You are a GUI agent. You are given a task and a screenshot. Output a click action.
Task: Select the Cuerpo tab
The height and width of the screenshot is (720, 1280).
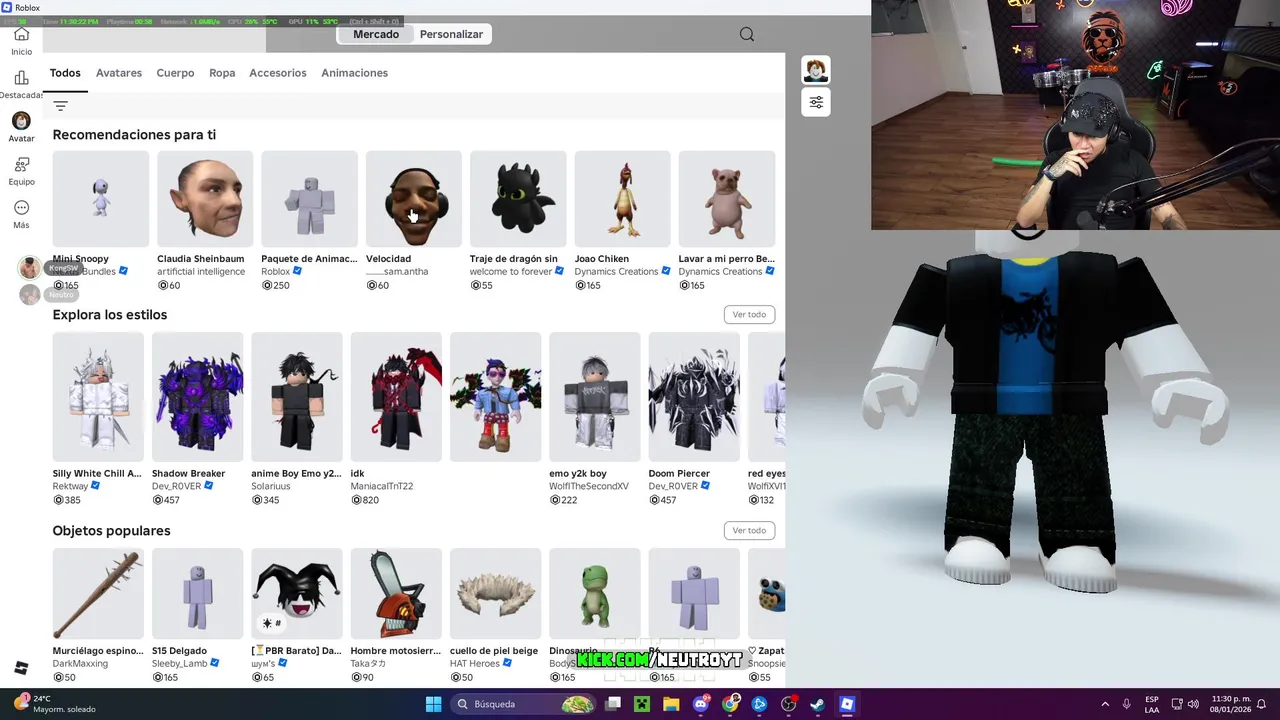[x=175, y=73]
